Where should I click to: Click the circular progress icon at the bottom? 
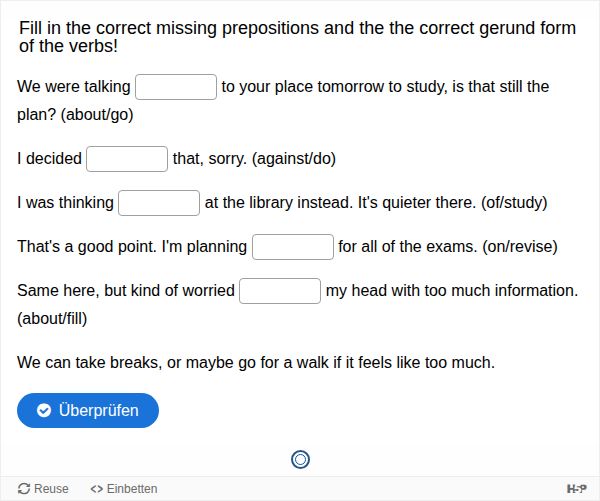point(300,459)
